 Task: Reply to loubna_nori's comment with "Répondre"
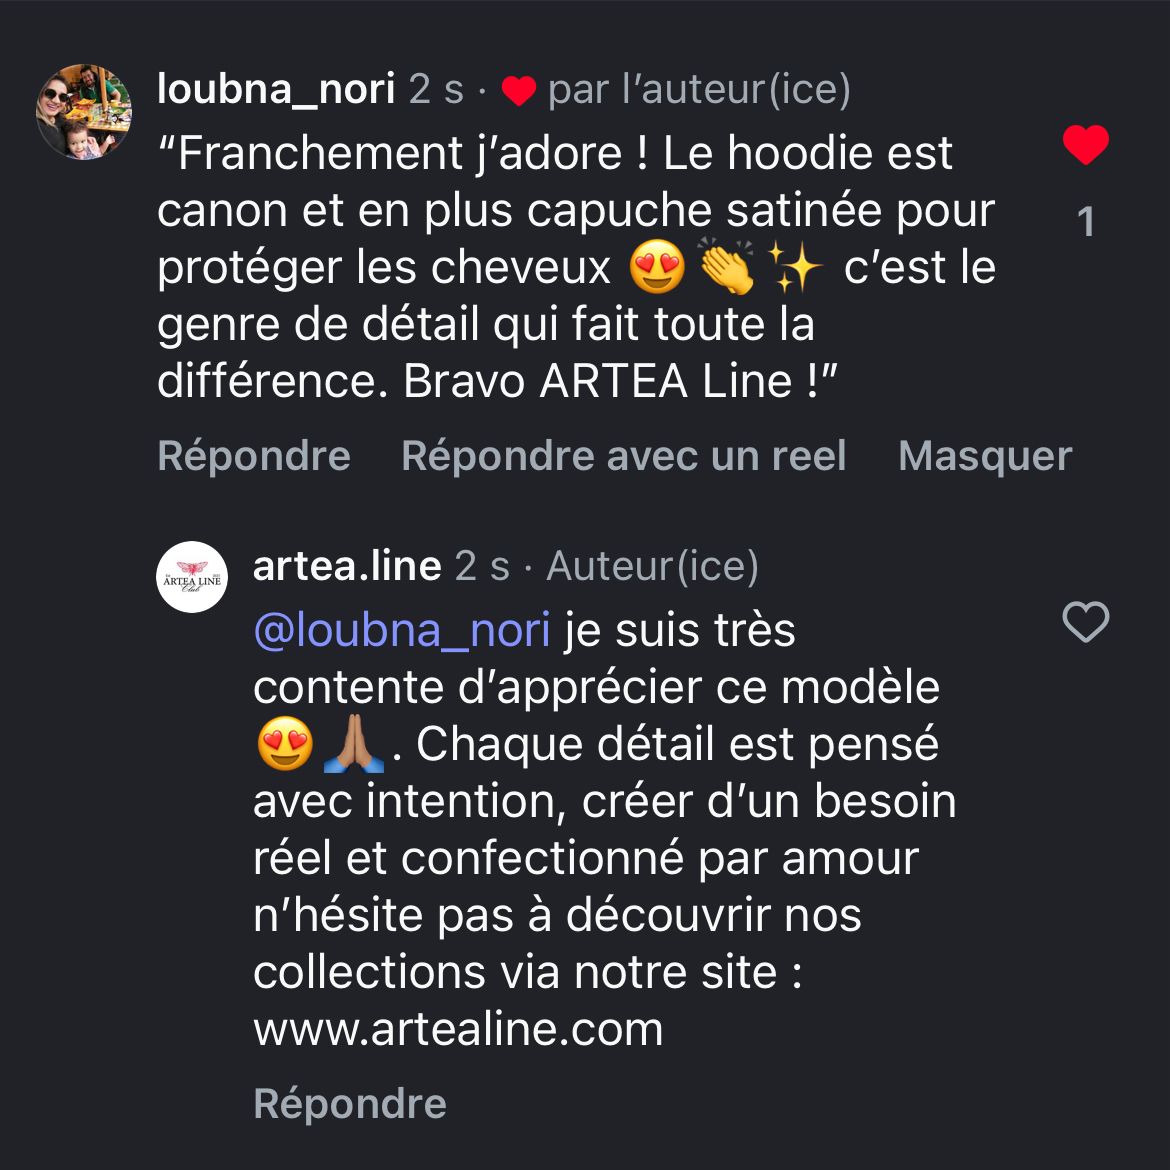click(254, 456)
